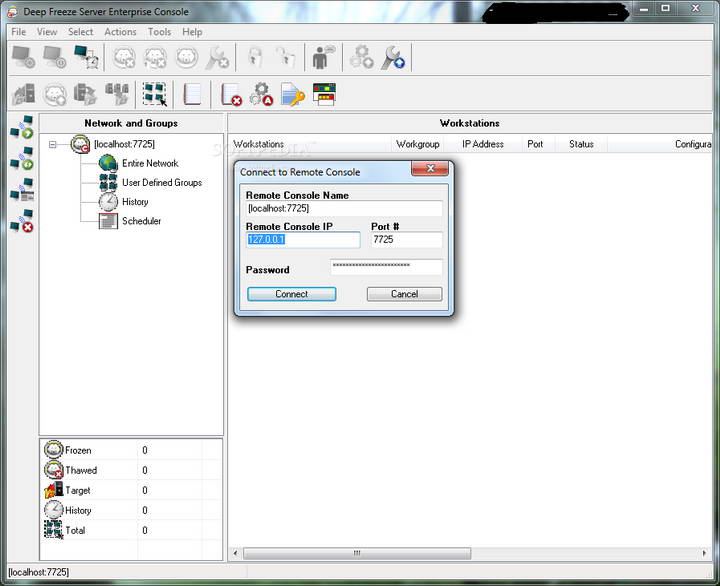This screenshot has width=720, height=586.
Task: Open the View menu
Action: [x=47, y=32]
